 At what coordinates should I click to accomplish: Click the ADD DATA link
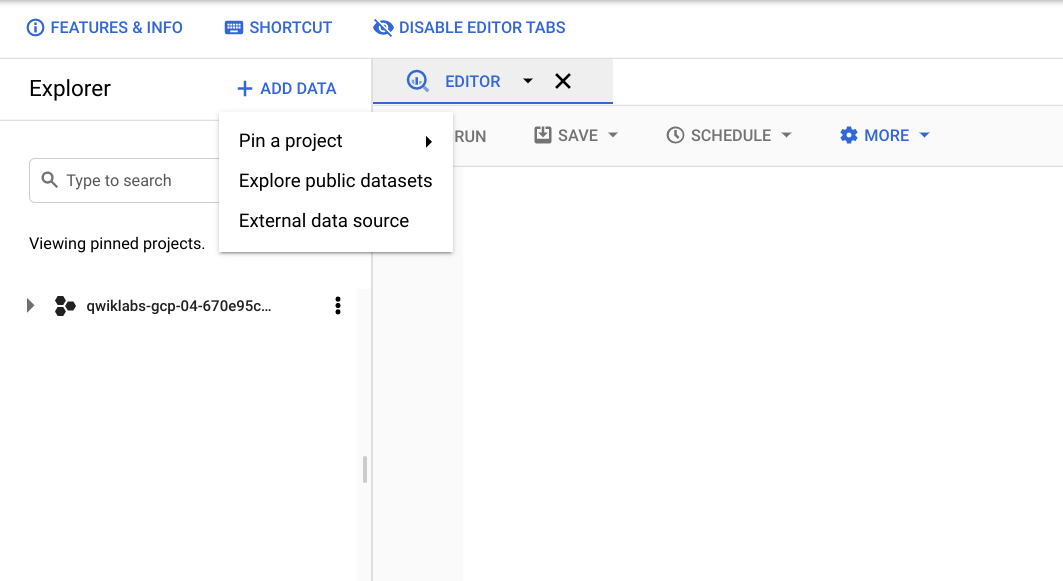coord(286,88)
